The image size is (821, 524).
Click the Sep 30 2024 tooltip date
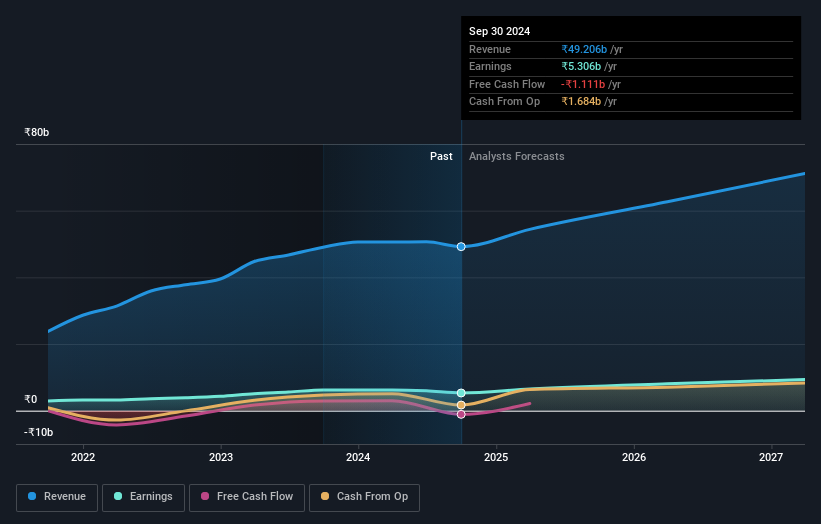pos(500,31)
